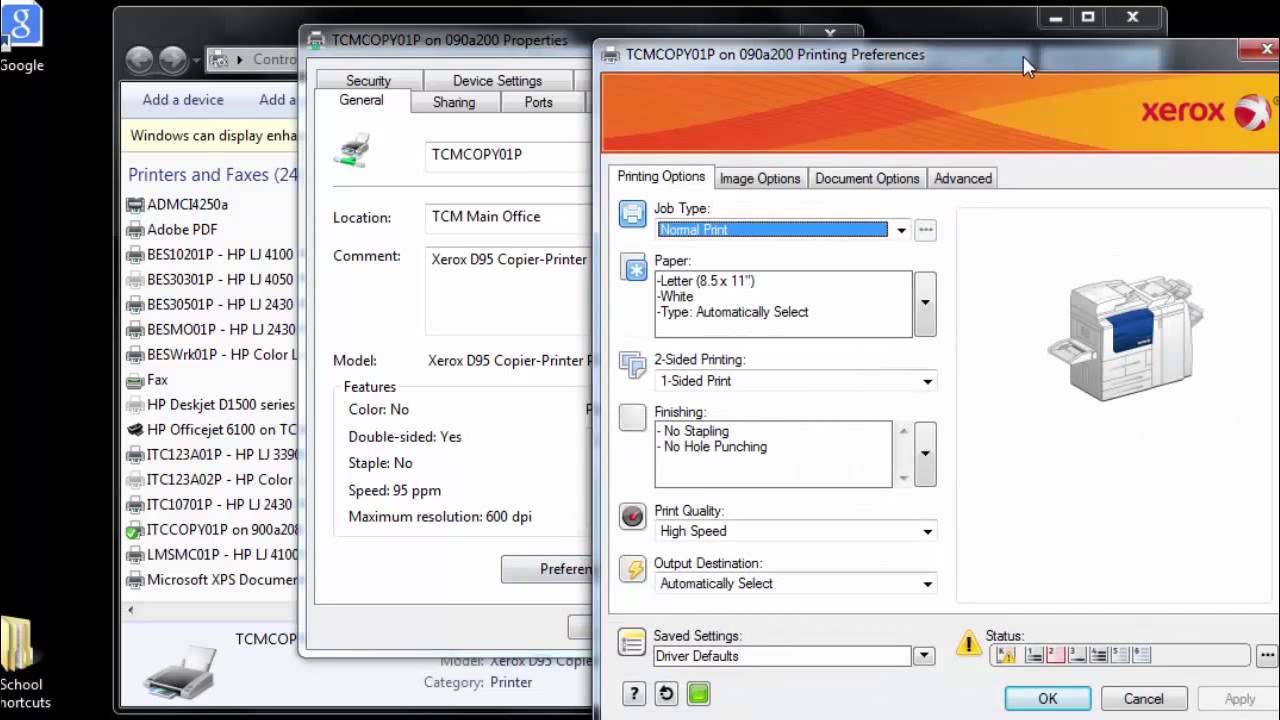
Task: Open help with the question mark button
Action: [633, 693]
